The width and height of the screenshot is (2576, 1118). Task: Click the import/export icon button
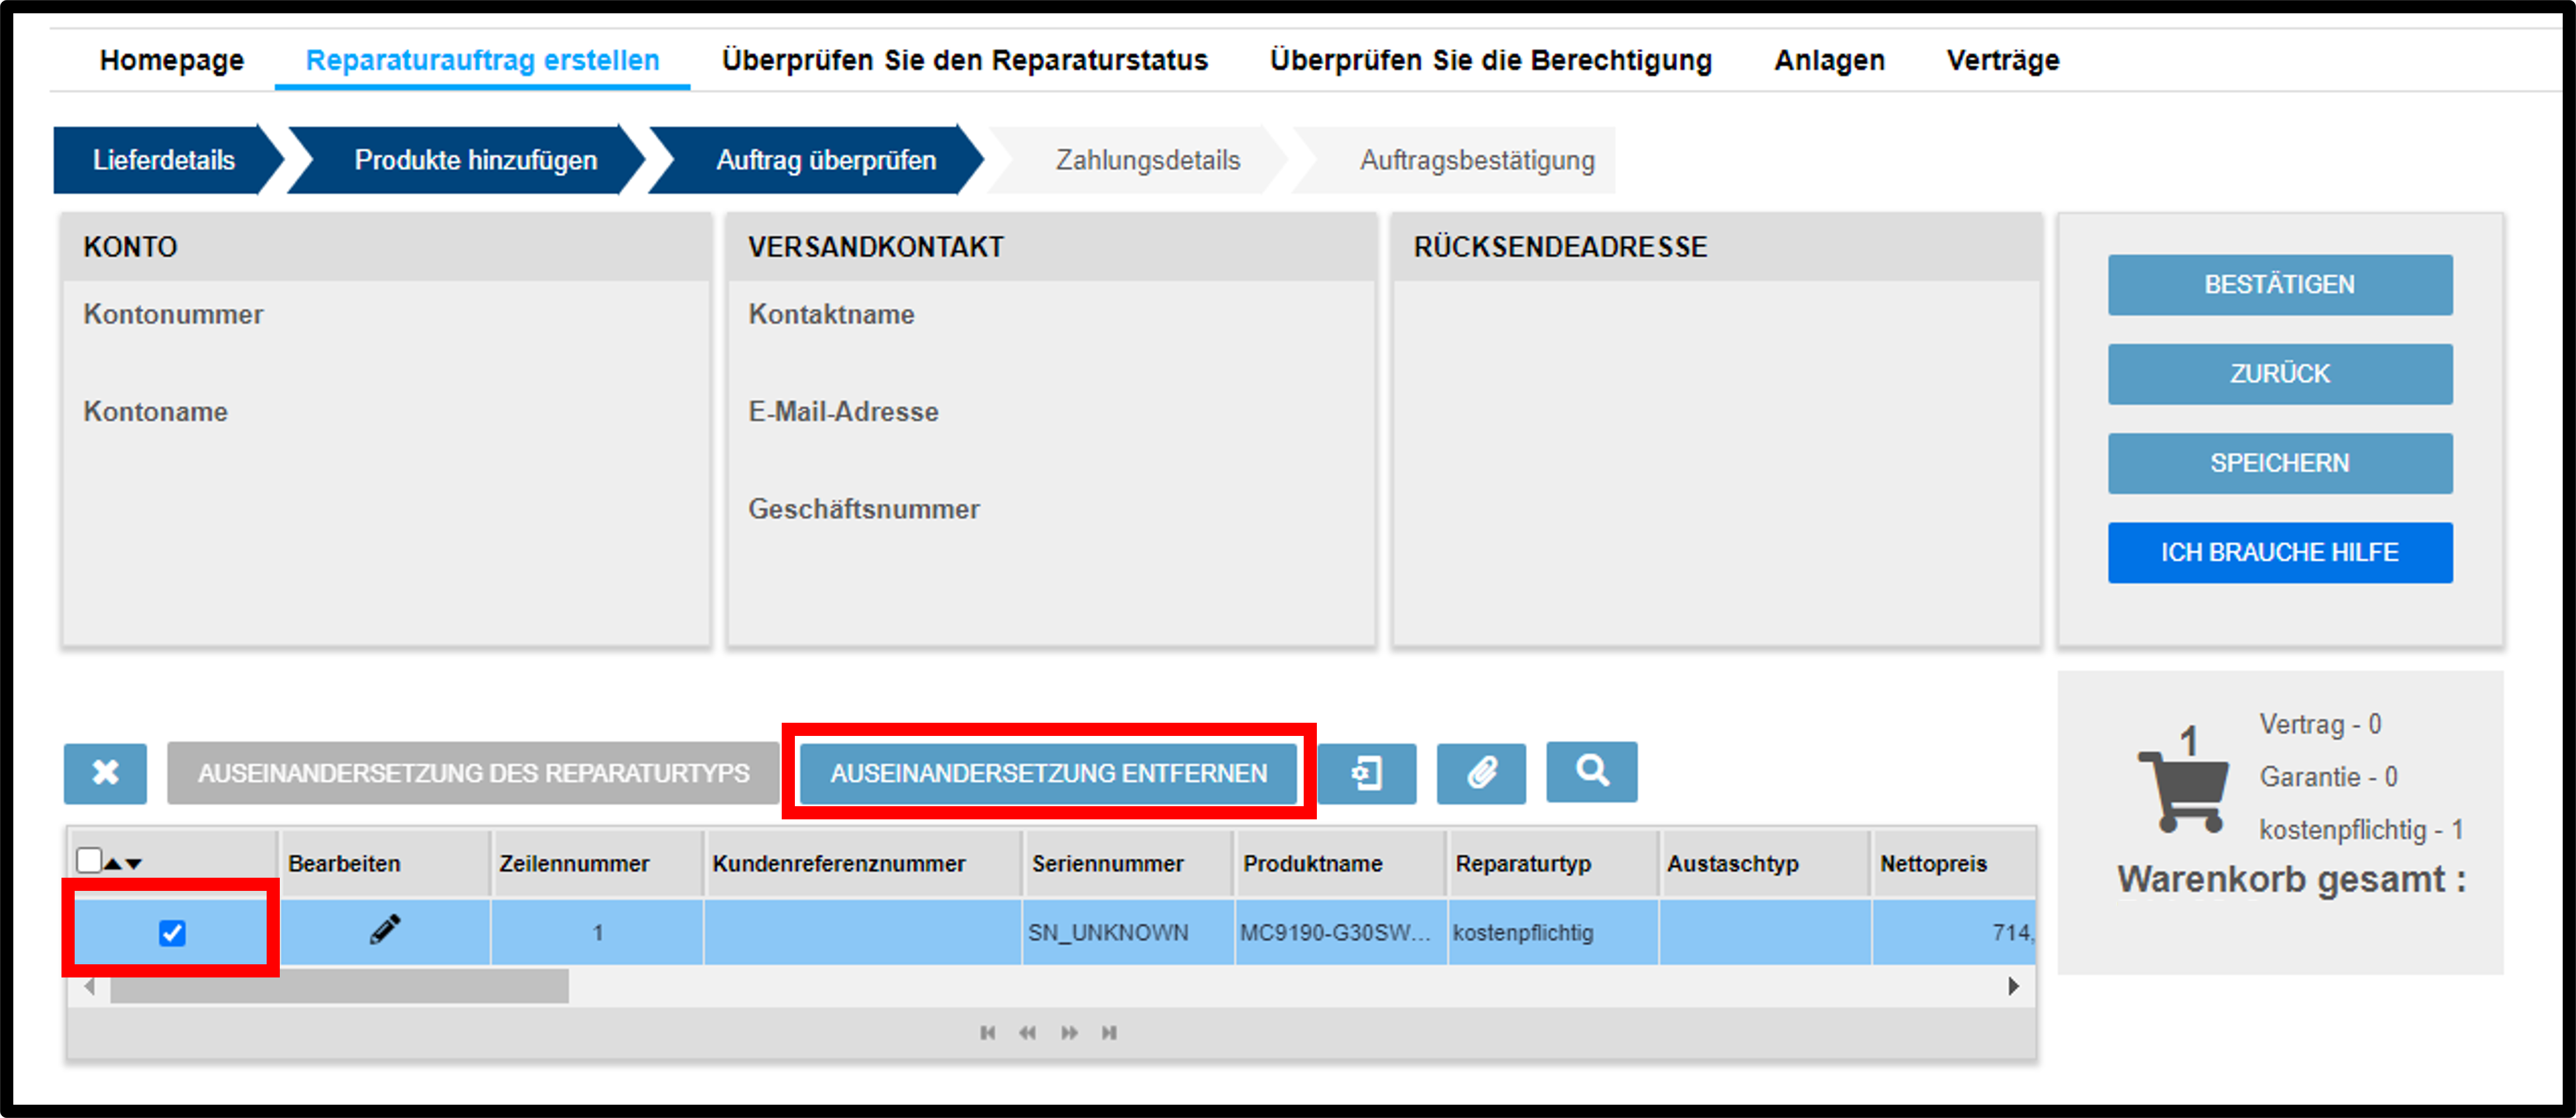coord(1367,773)
